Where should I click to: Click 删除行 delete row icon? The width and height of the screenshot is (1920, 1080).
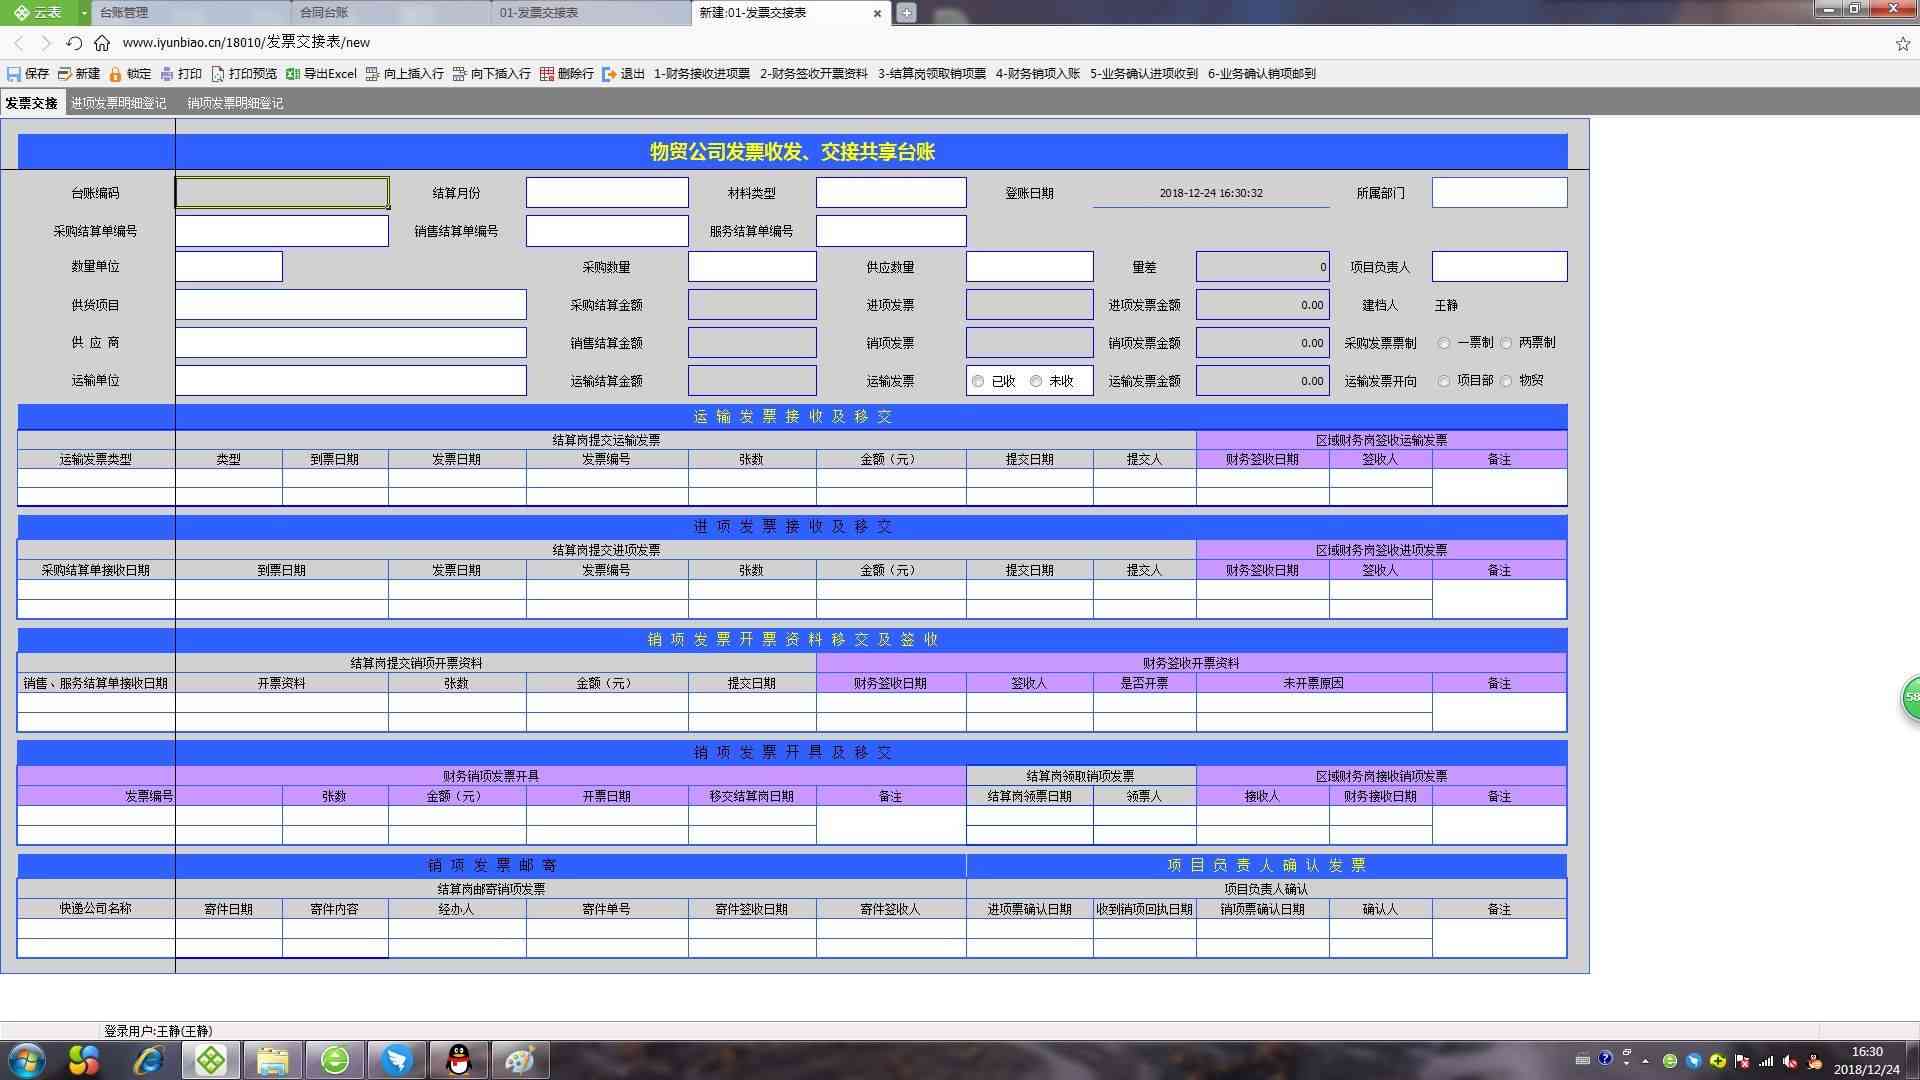pyautogui.click(x=547, y=74)
